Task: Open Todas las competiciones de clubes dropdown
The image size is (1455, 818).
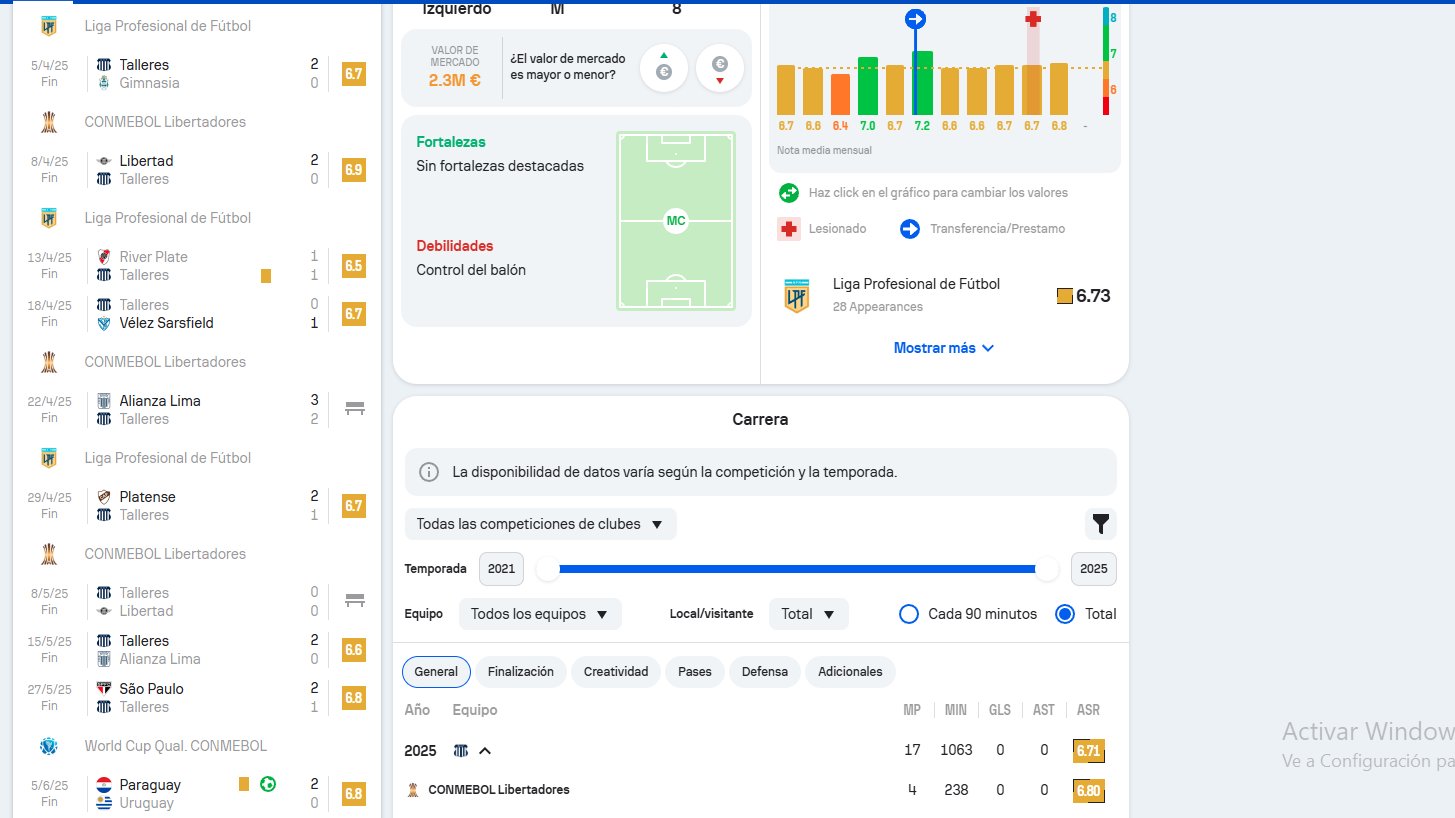Action: tap(540, 524)
